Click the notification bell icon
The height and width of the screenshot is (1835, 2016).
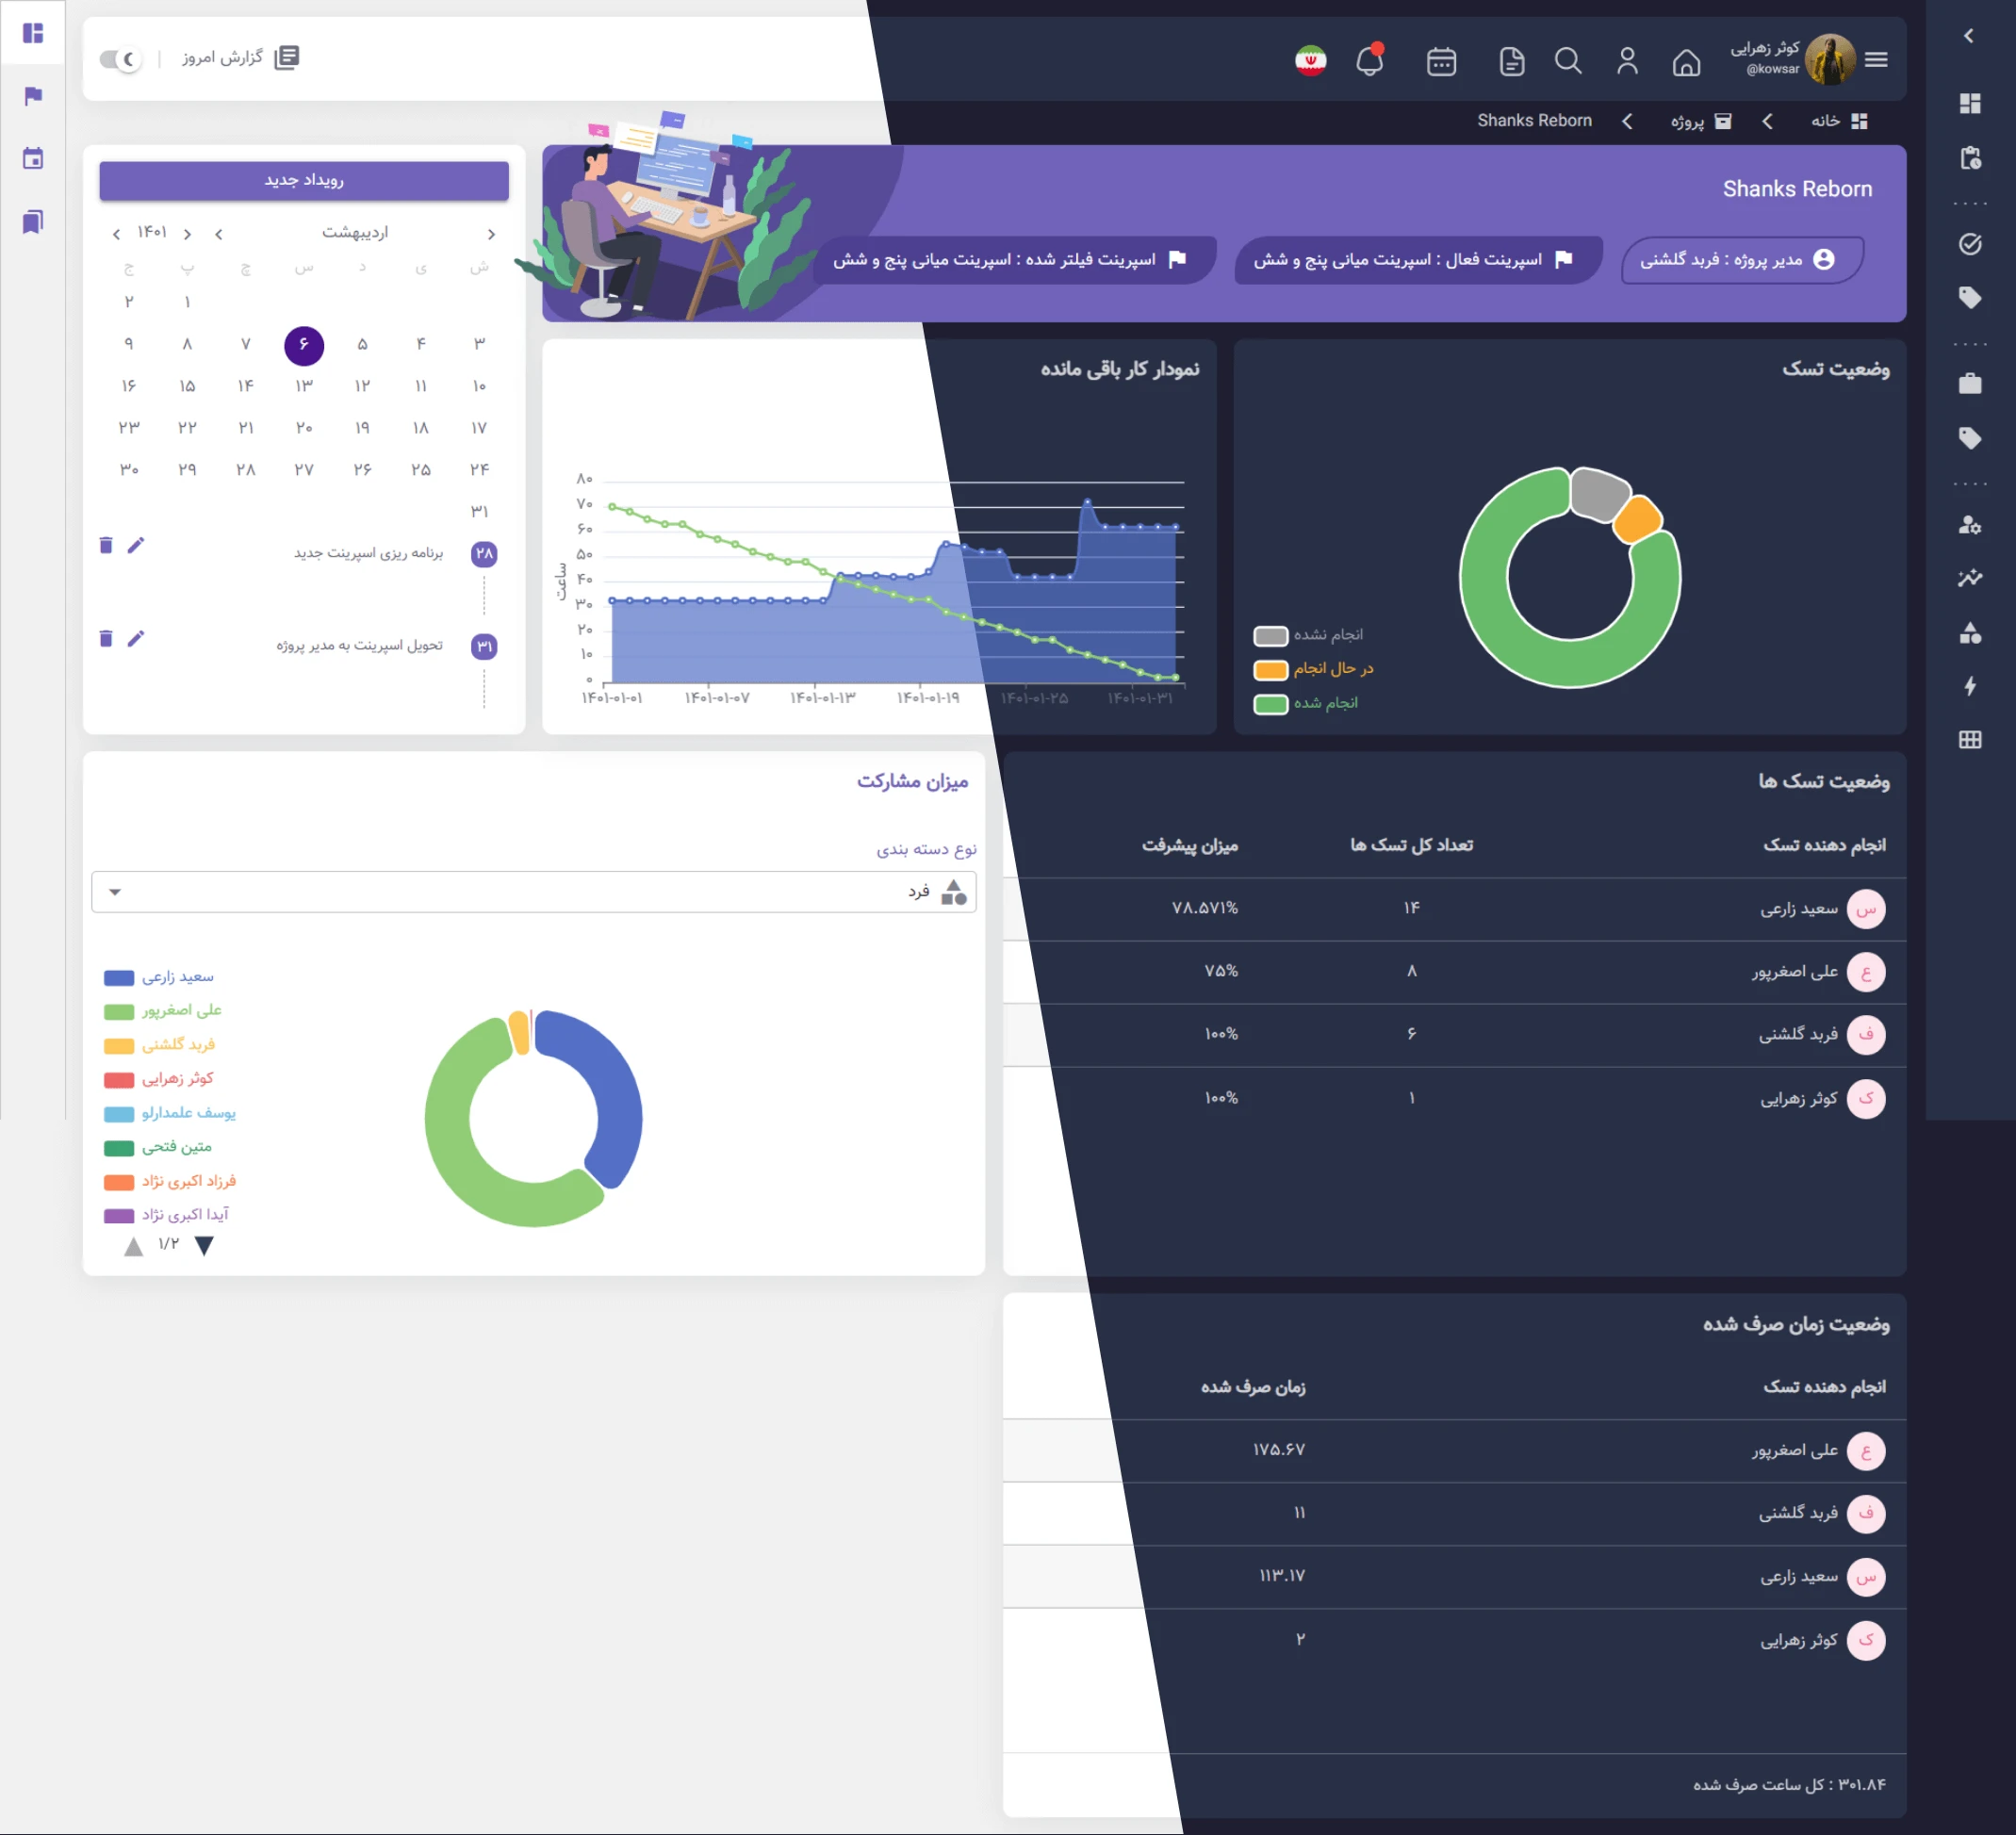pyautogui.click(x=1369, y=61)
